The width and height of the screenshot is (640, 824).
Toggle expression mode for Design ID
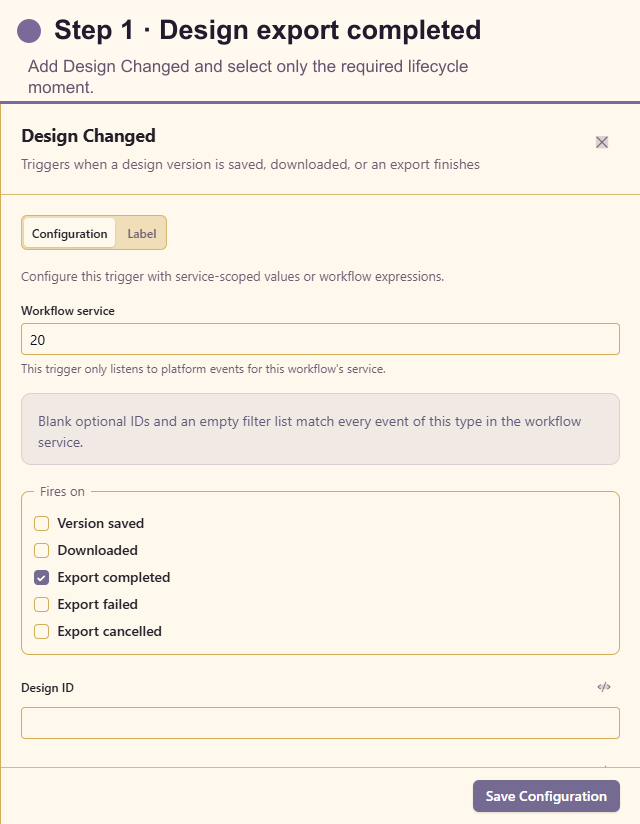point(604,687)
